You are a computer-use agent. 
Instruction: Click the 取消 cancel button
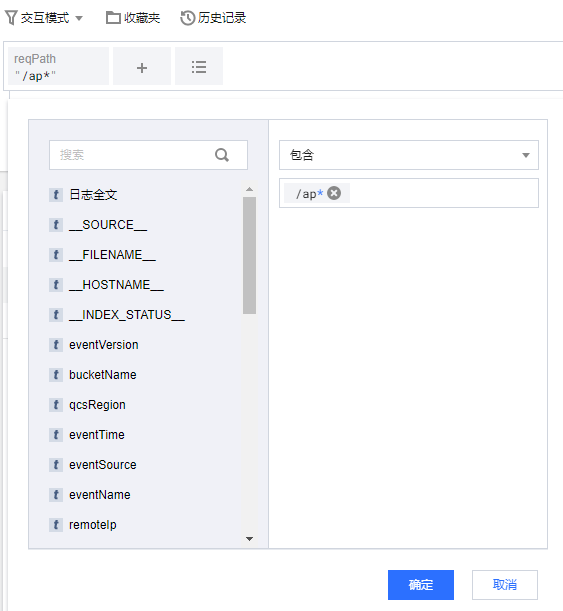pyautogui.click(x=505, y=585)
